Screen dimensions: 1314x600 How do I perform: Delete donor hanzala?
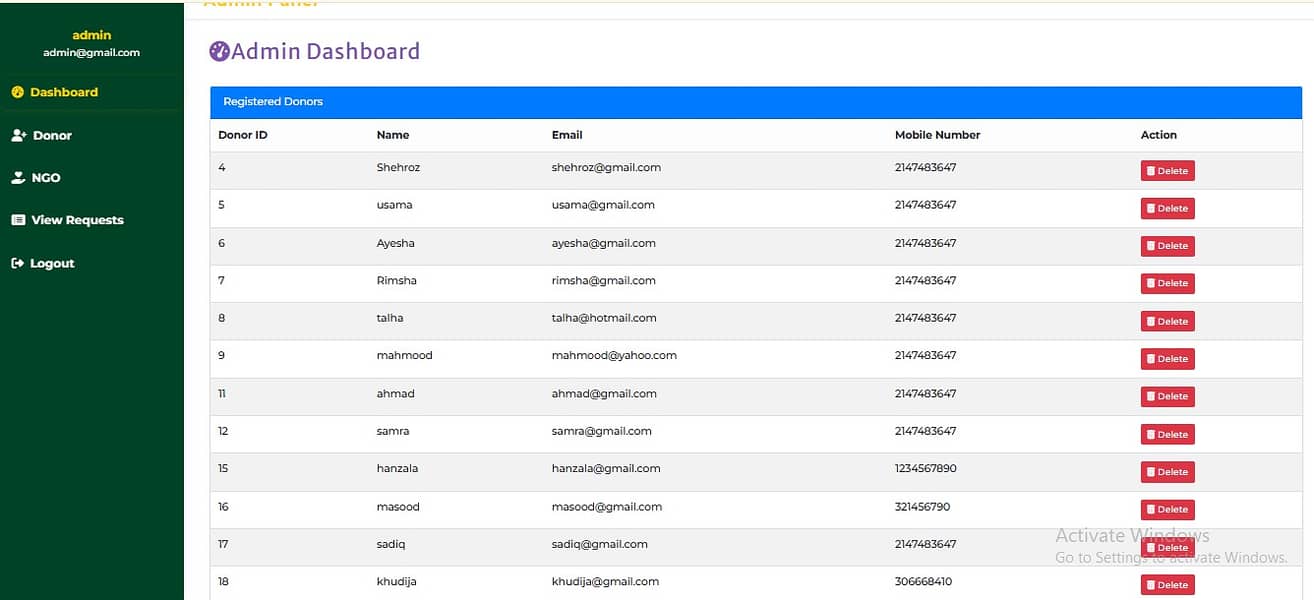click(1167, 472)
